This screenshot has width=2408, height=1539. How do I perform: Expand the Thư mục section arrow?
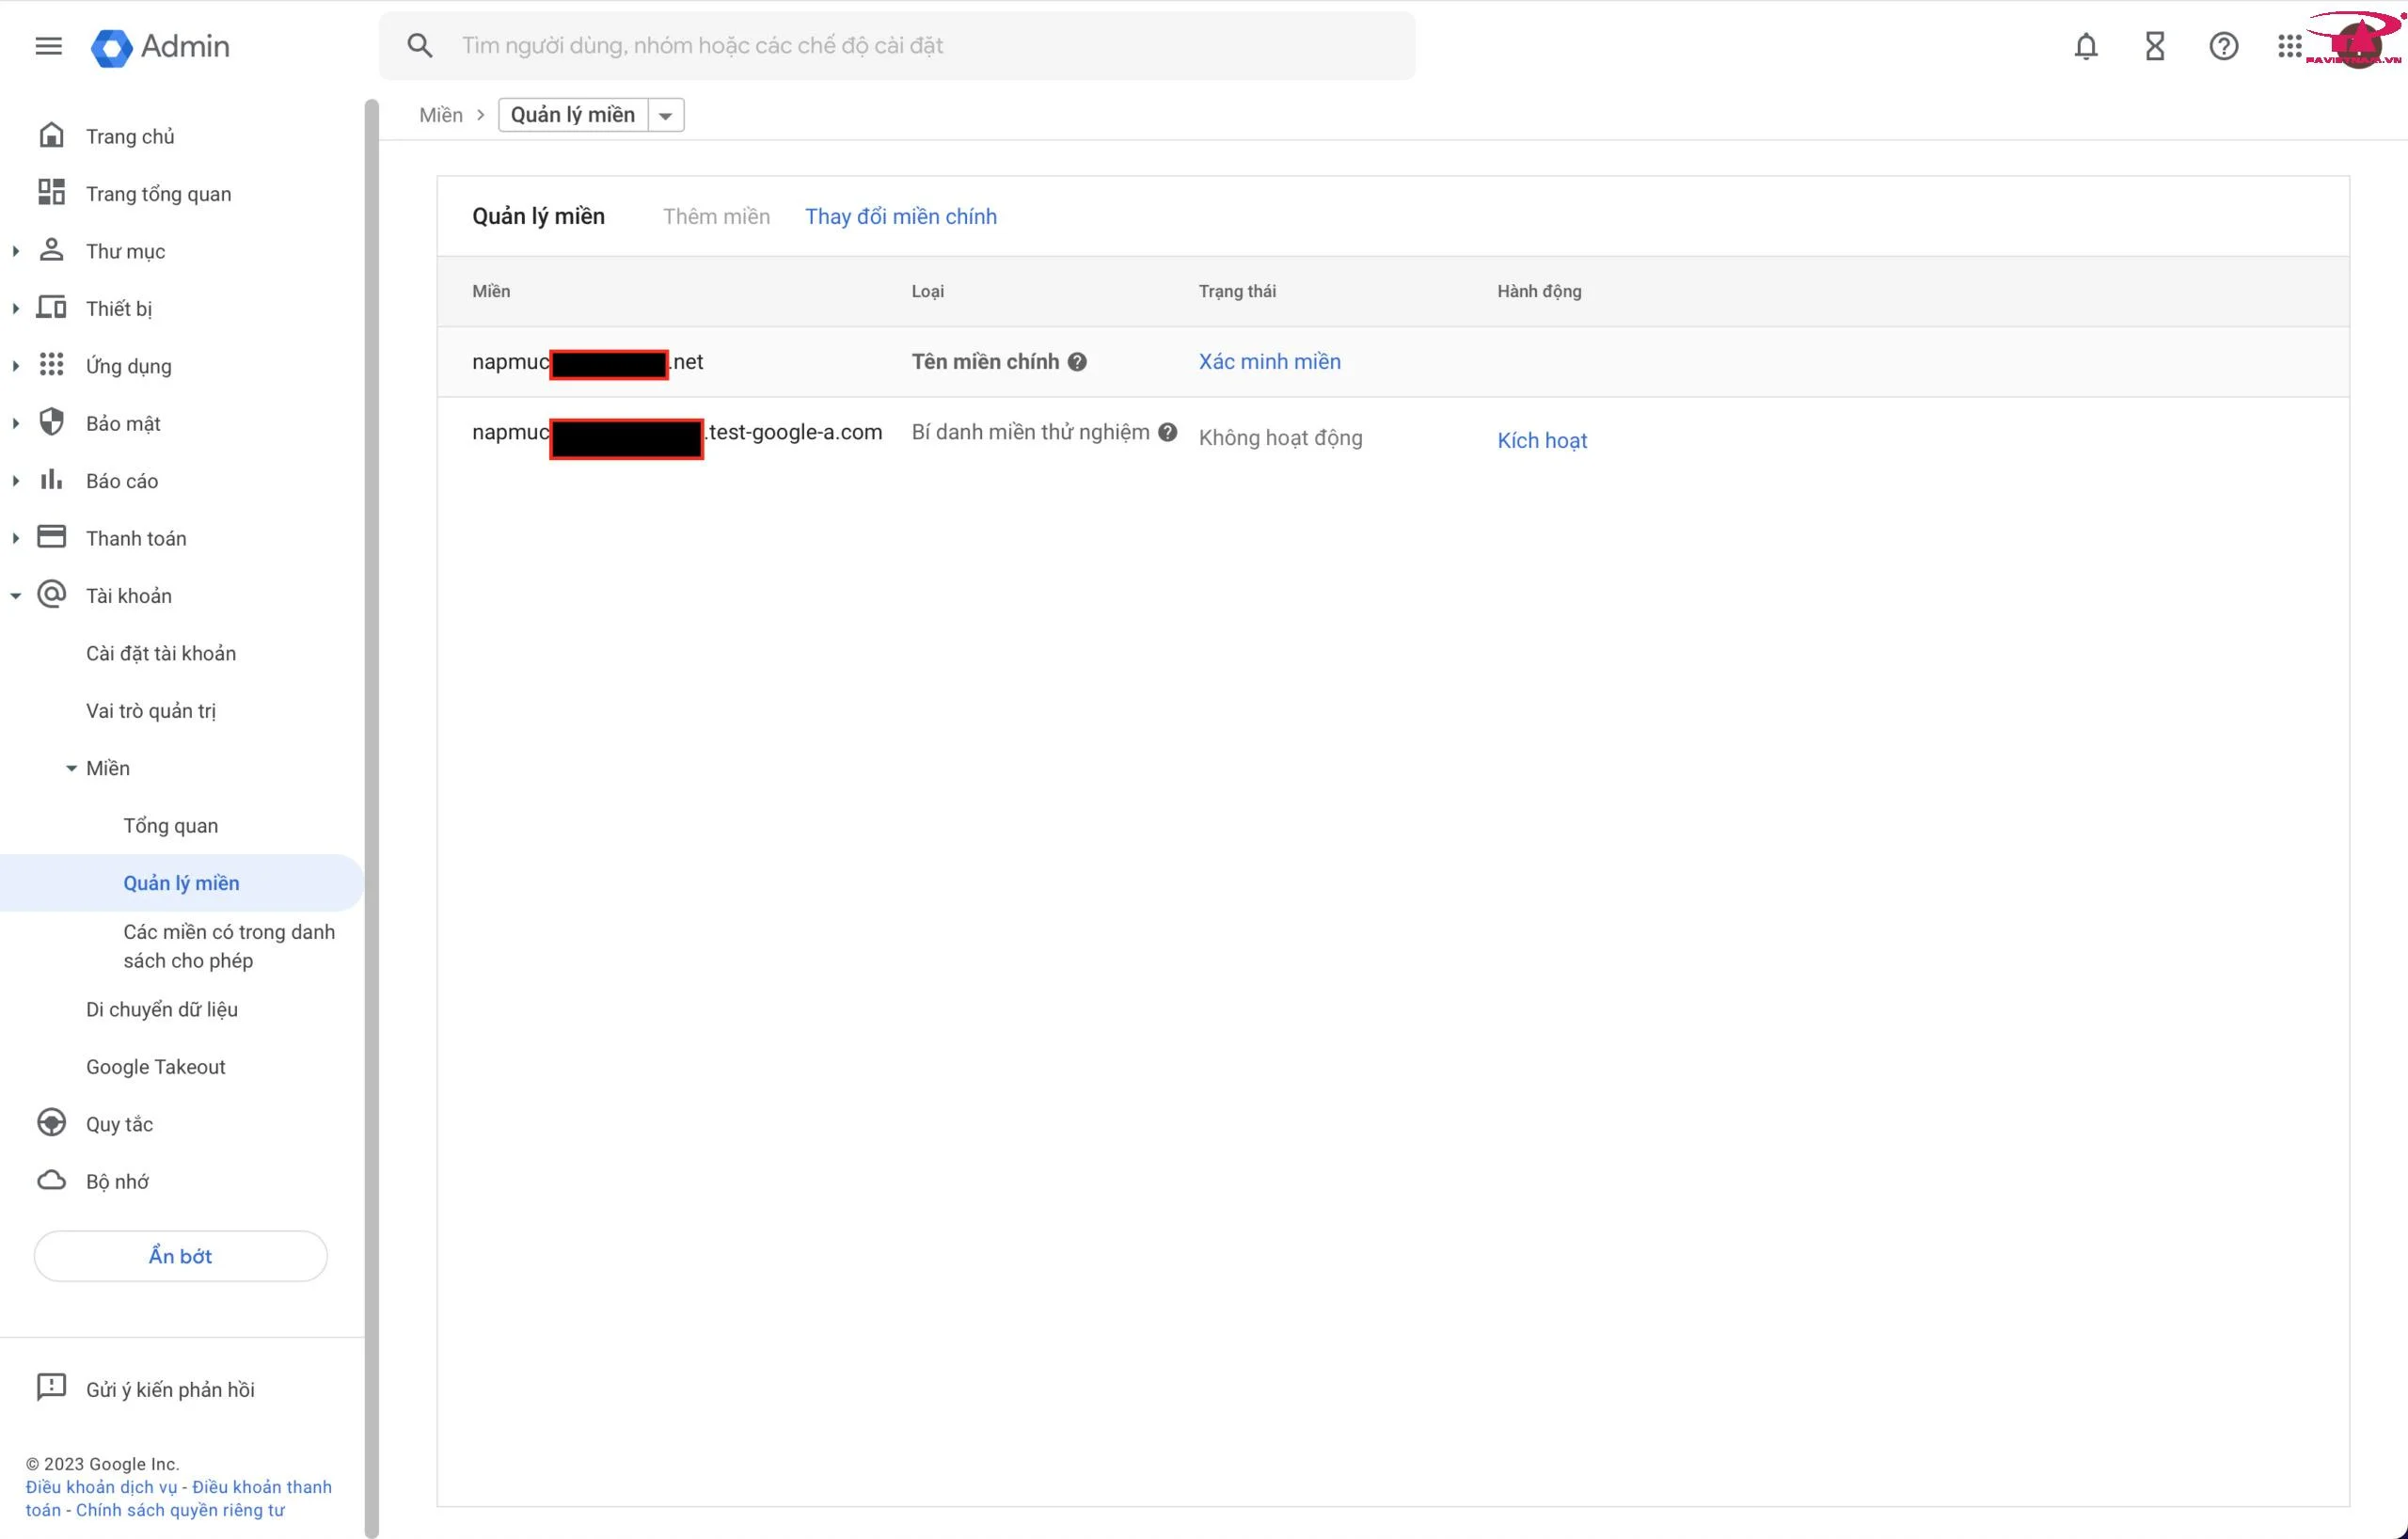[x=15, y=251]
